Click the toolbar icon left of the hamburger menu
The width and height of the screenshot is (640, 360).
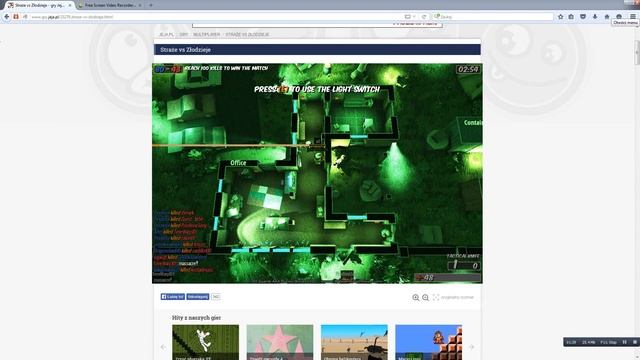619,16
